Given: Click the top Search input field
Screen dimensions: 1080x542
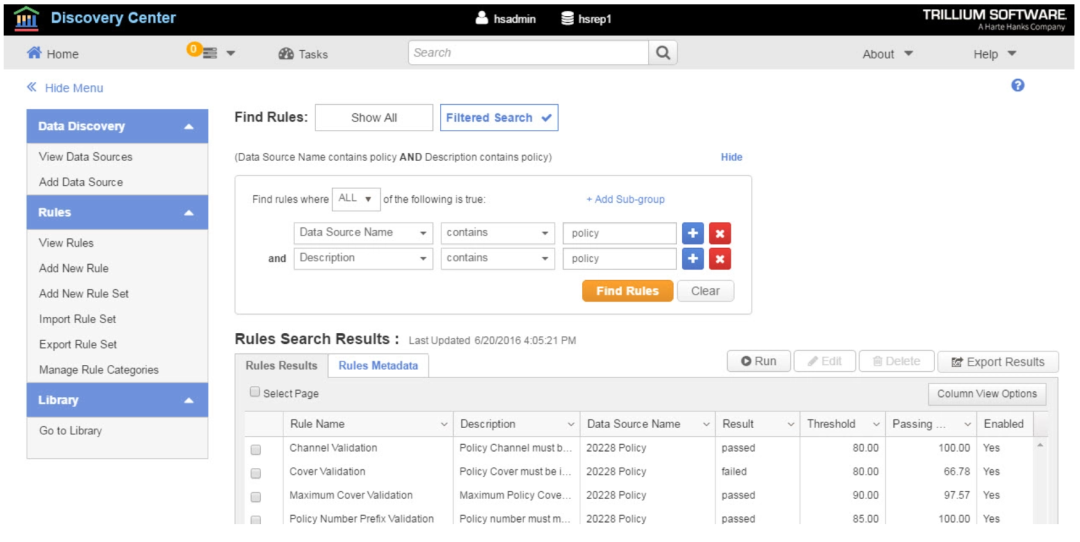Looking at the screenshot, I should point(528,53).
